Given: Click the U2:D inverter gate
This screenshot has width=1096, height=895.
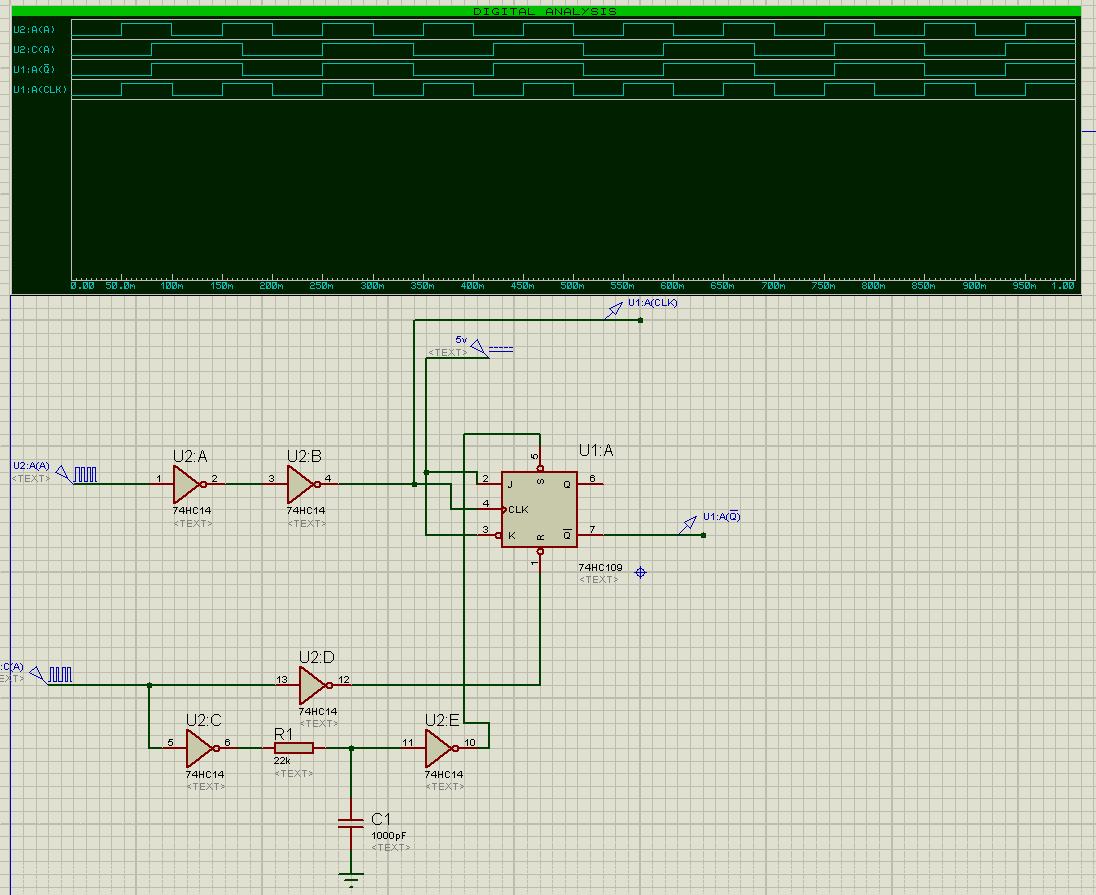Looking at the screenshot, I should tap(313, 685).
